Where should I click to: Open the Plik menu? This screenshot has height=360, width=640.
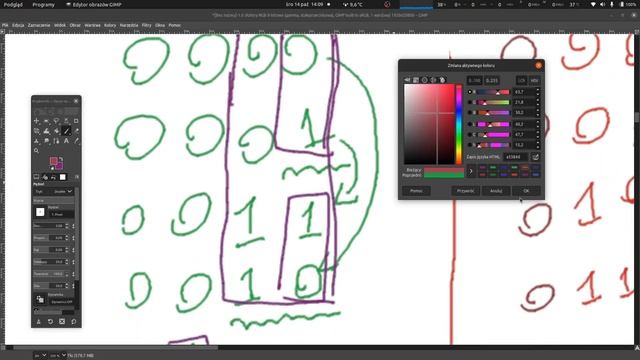(x=5, y=25)
